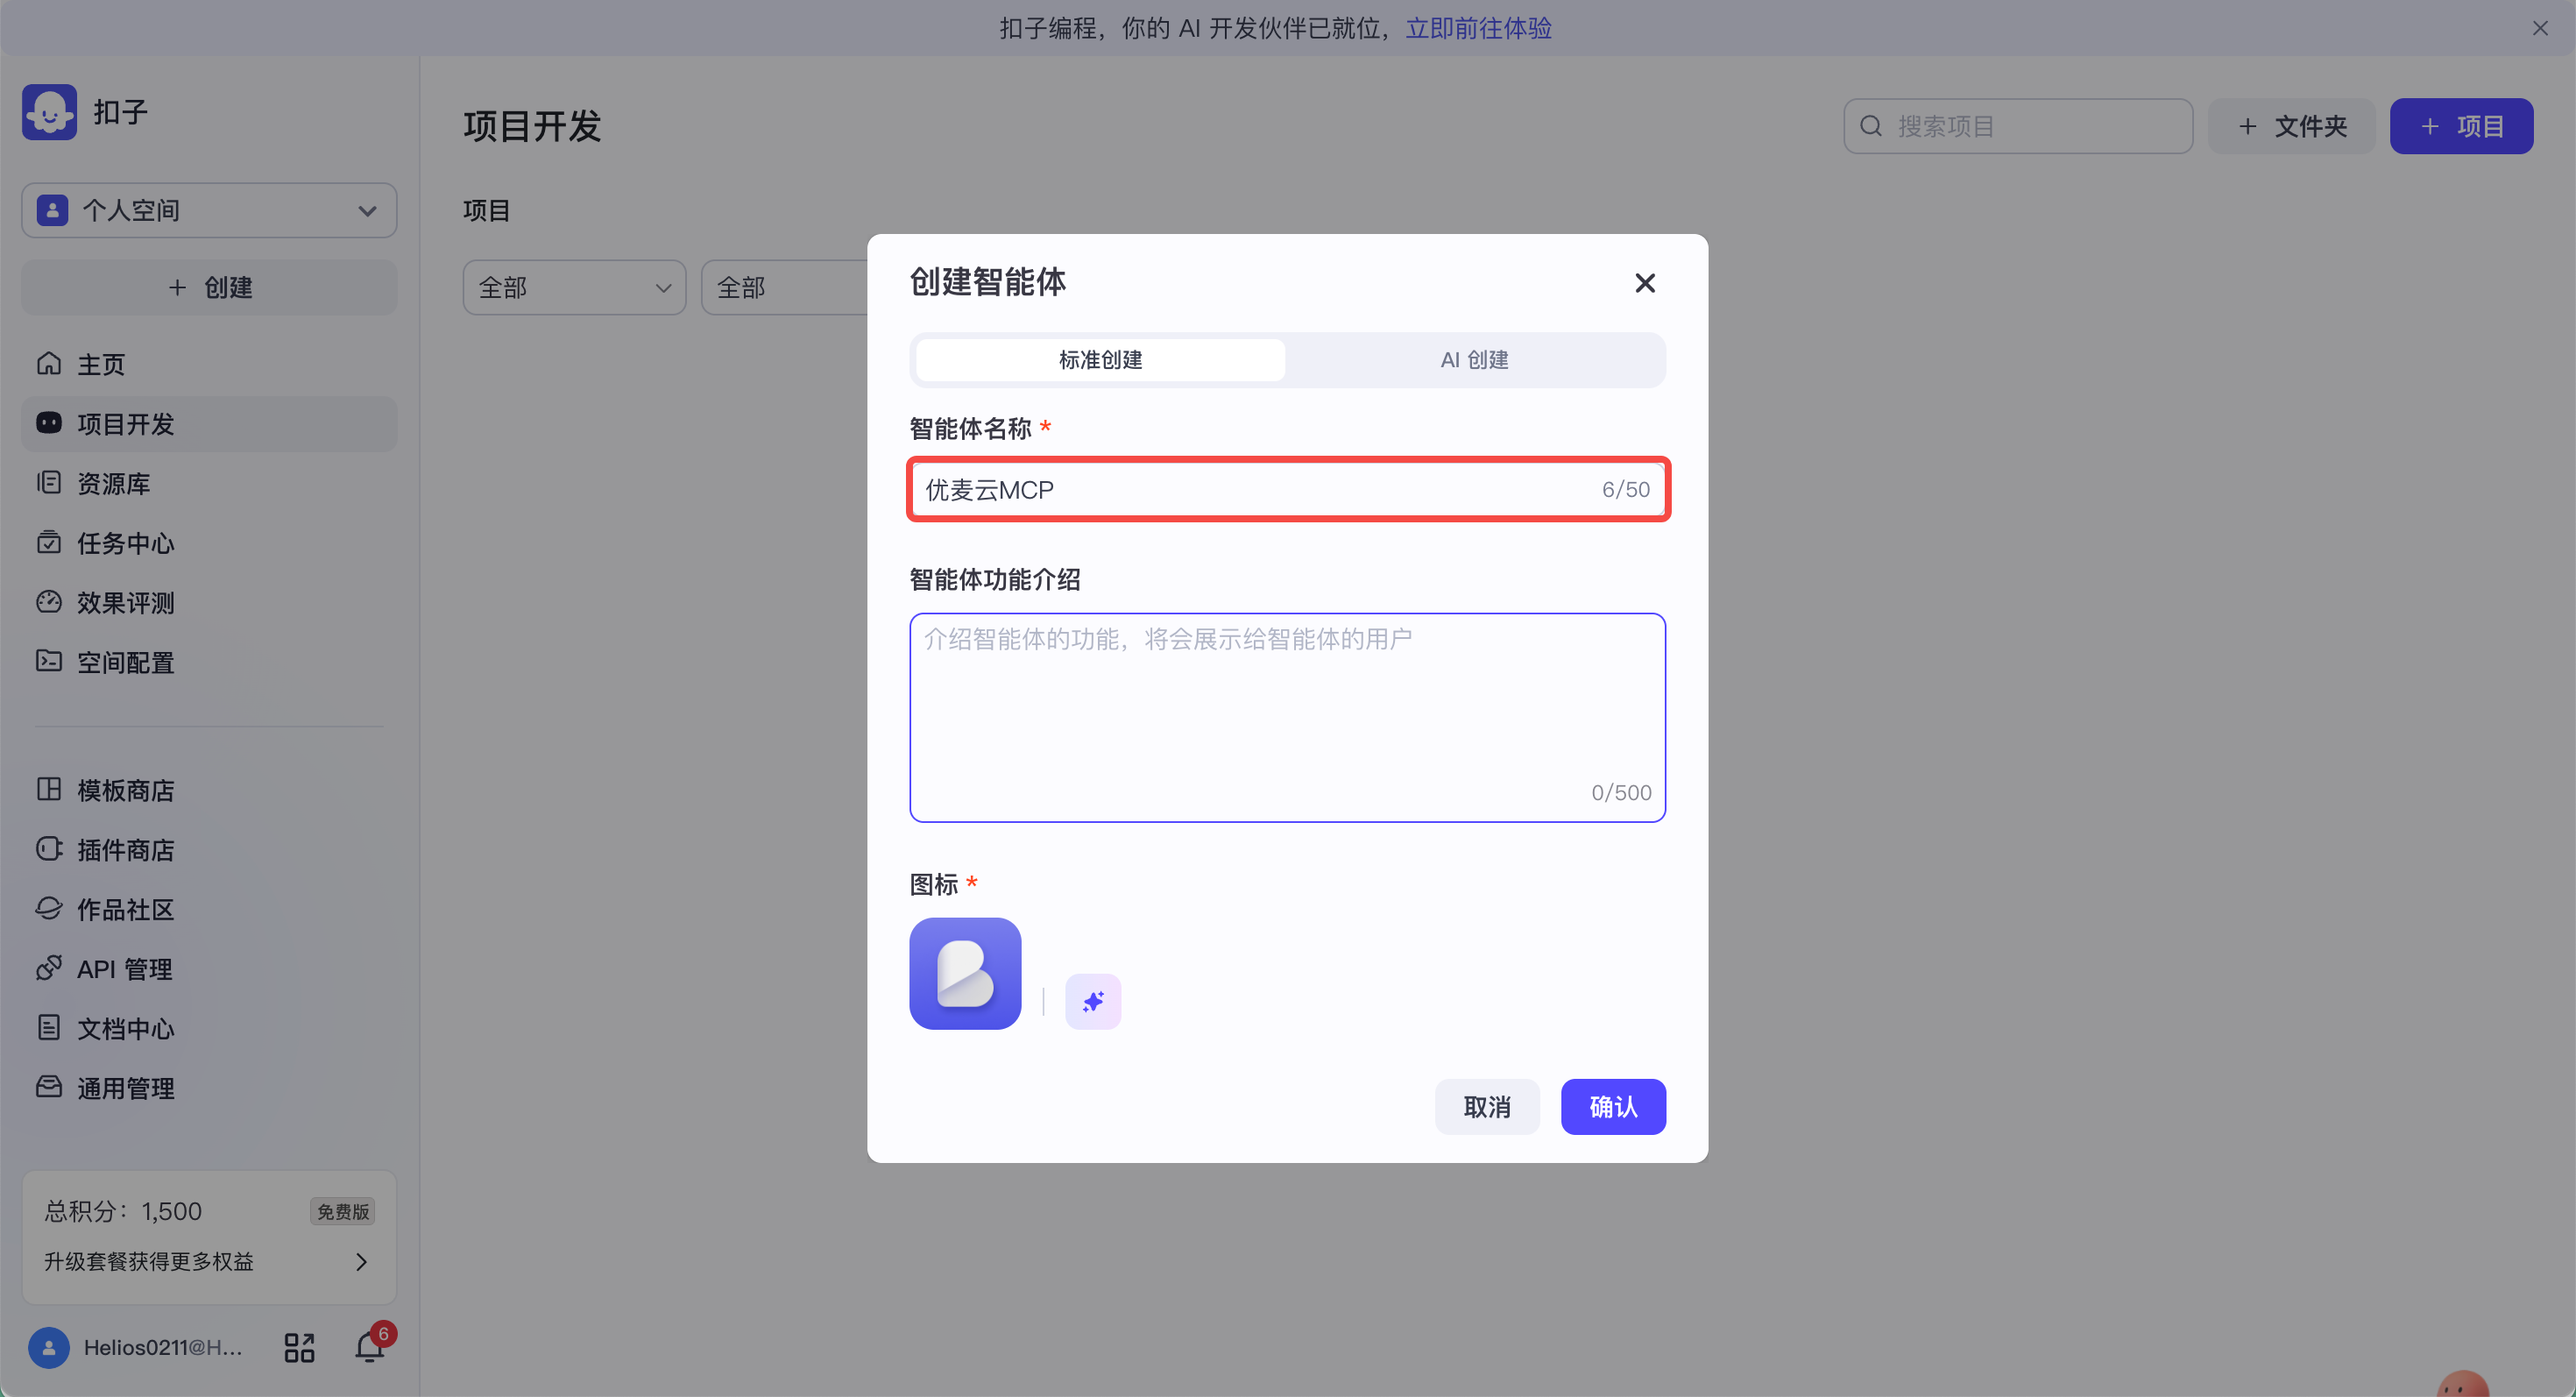The width and height of the screenshot is (2576, 1397).
Task: Open the 主页 home icon
Action: point(49,364)
